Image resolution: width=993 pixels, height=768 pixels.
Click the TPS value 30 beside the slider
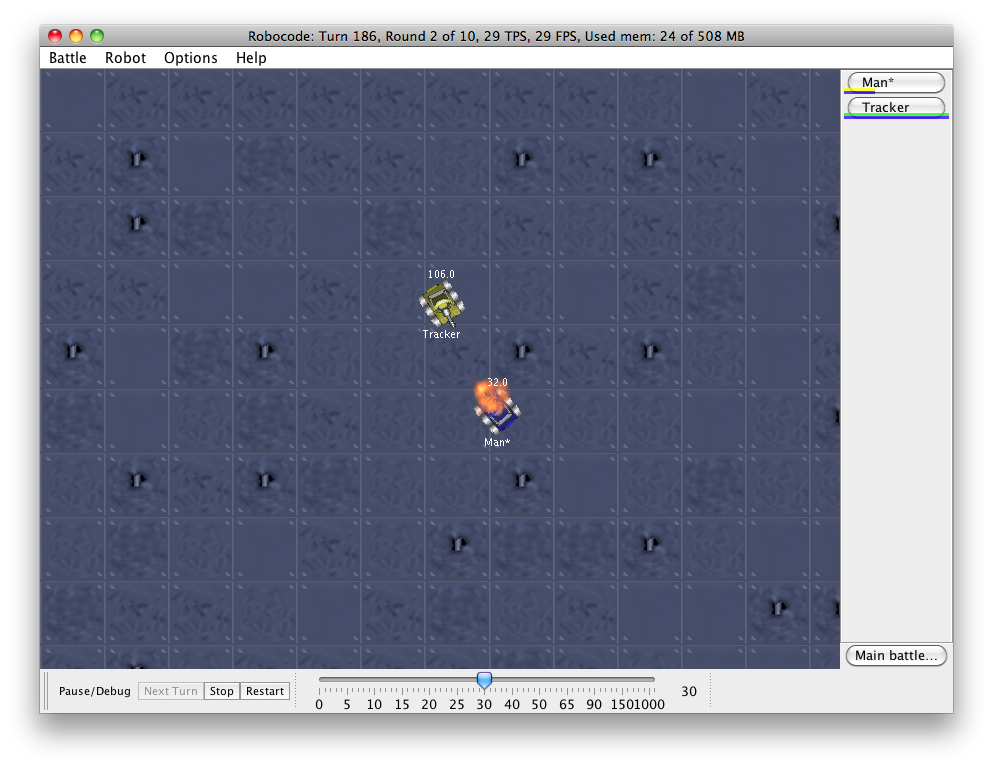(689, 691)
